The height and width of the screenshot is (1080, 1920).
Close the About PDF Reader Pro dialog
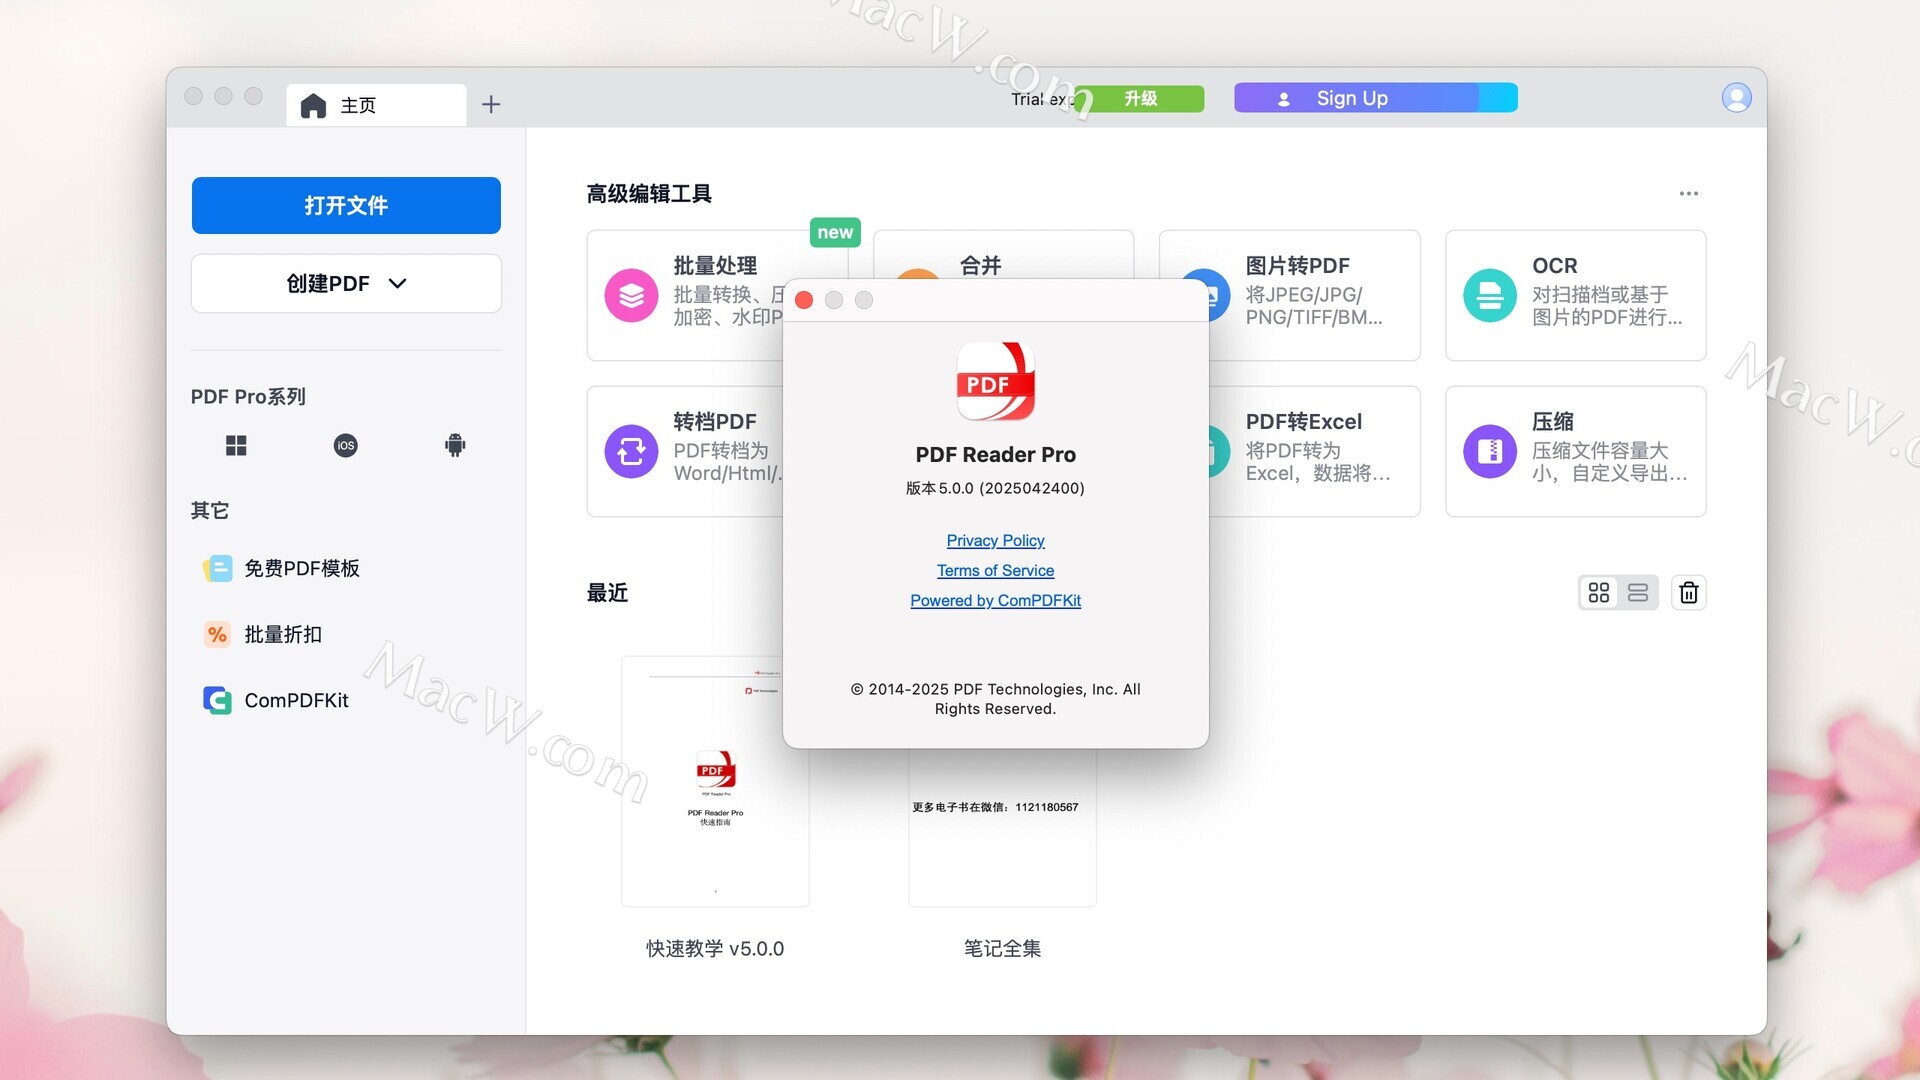coord(804,301)
